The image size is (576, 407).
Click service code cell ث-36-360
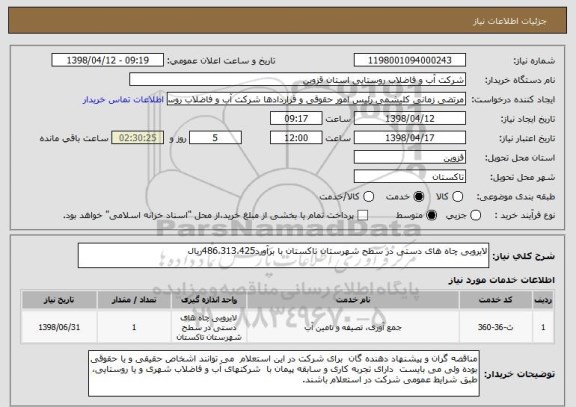(496, 327)
